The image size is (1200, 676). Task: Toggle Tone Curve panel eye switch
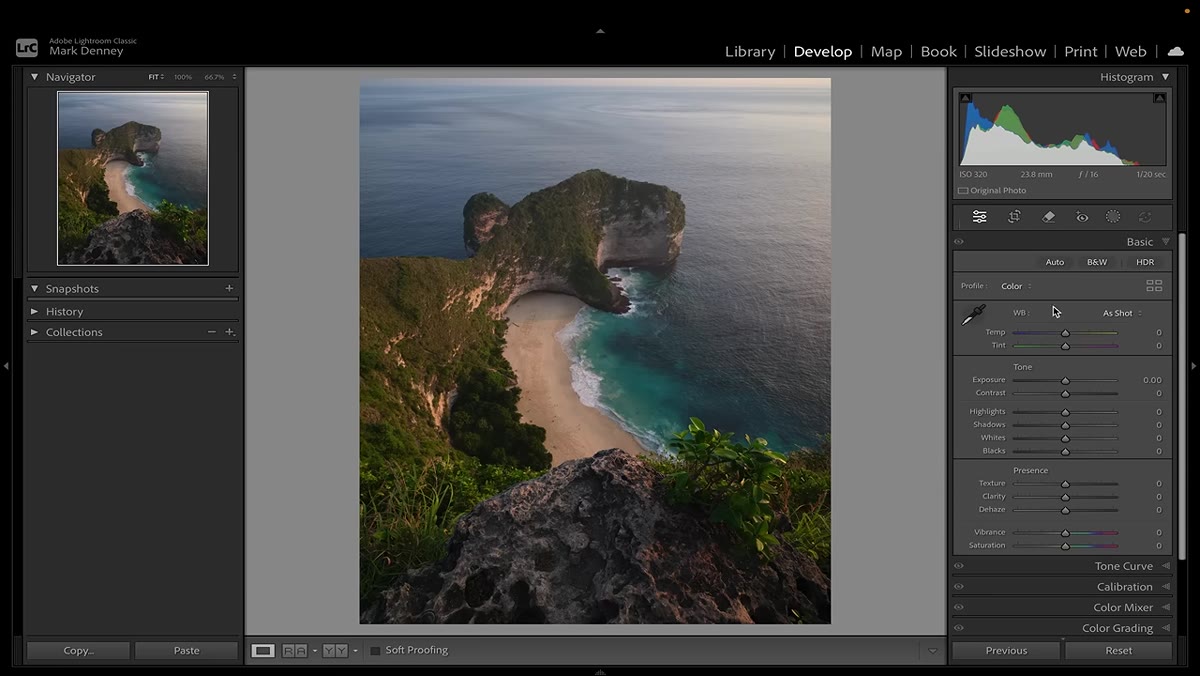point(959,566)
